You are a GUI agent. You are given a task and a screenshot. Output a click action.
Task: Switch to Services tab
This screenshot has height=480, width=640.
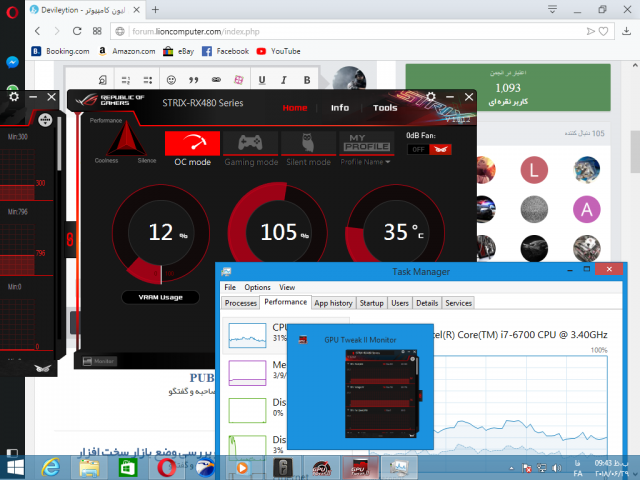tap(458, 303)
